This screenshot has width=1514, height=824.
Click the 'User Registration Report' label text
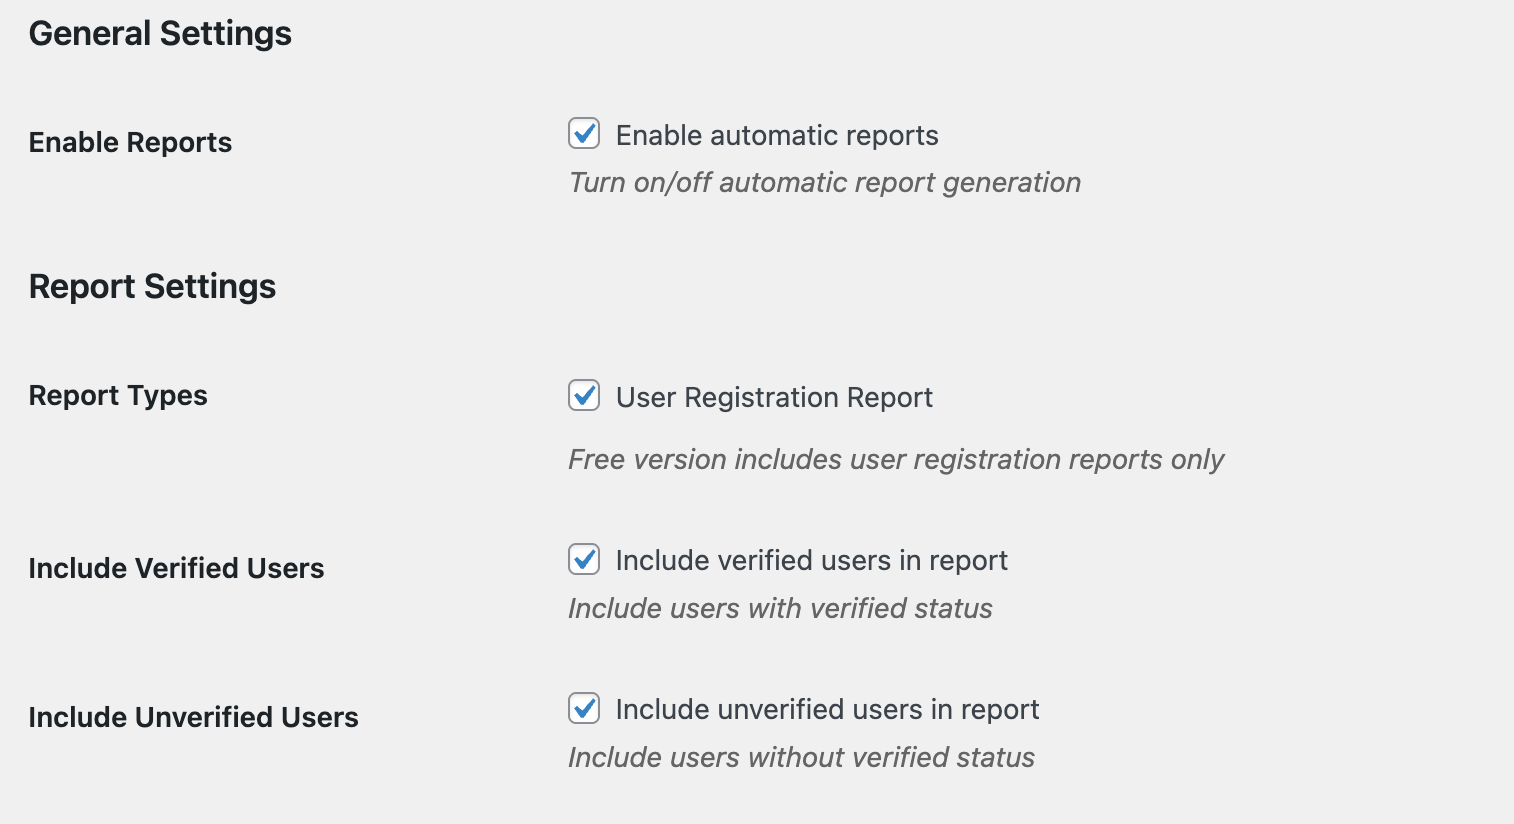pos(774,397)
